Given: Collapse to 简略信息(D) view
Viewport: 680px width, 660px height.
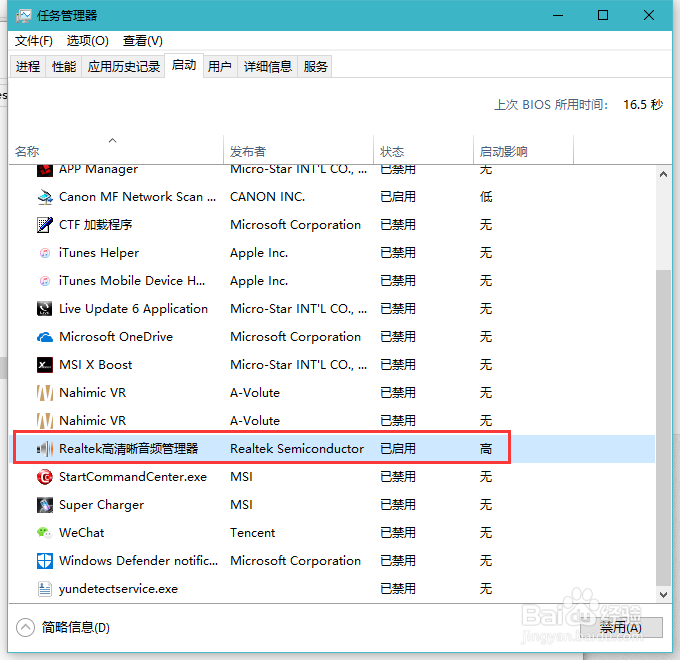Looking at the screenshot, I should [63, 627].
